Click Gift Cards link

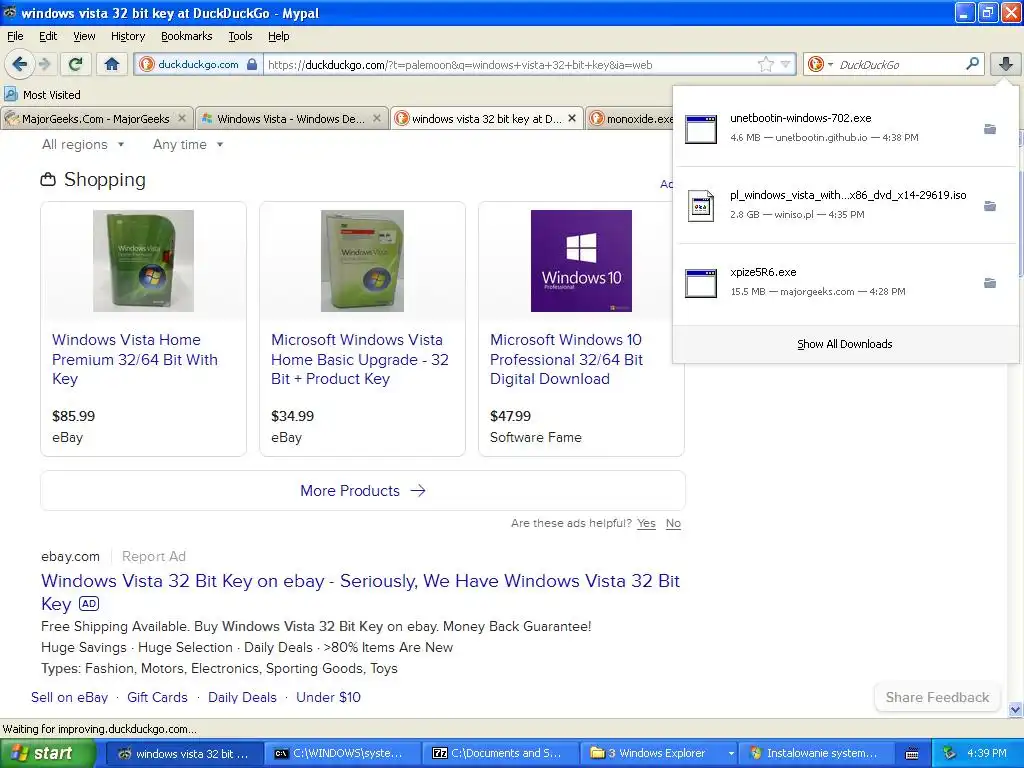point(157,697)
